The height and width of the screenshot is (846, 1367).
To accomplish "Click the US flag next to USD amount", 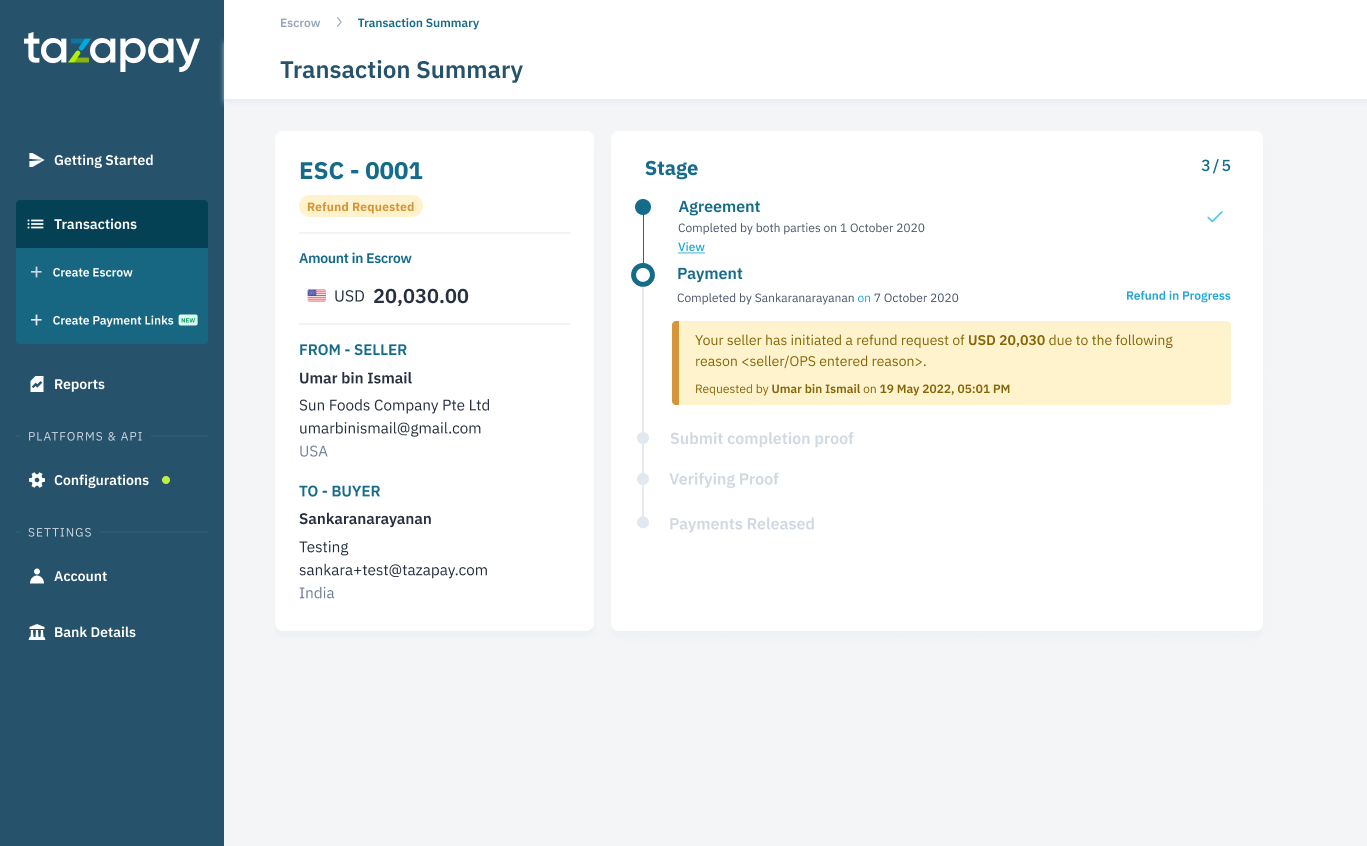I will [316, 294].
